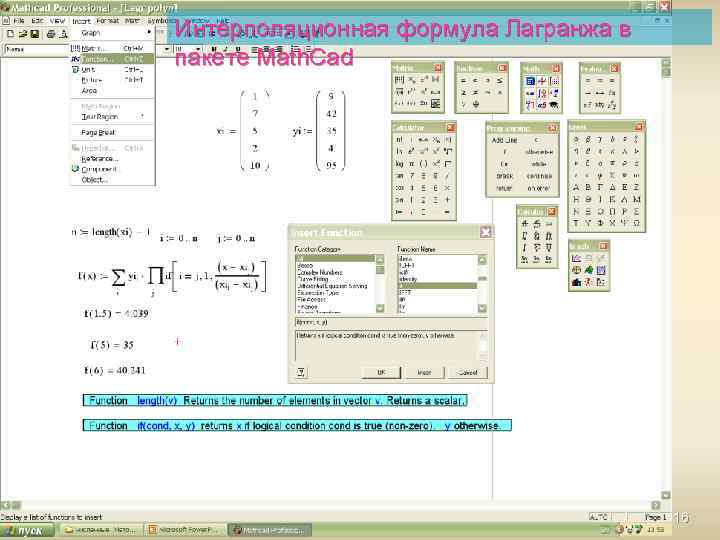The width and height of the screenshot is (720, 540).
Task: Insert polar plot from Graph palette
Action: (x=576, y=270)
